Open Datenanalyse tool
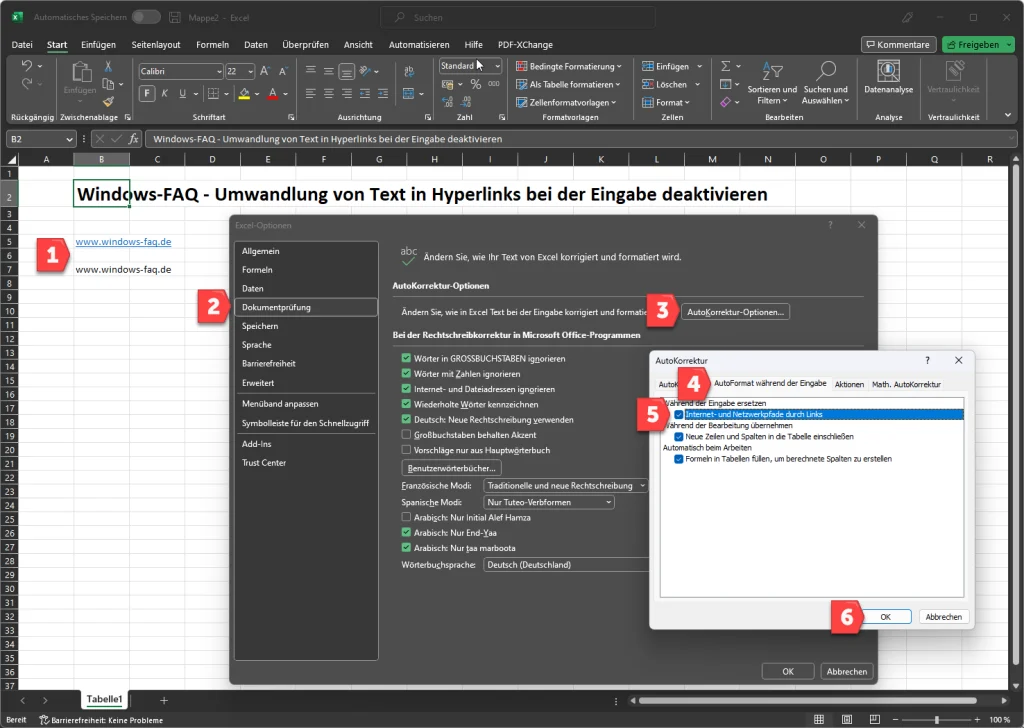1024x728 pixels. 888,77
